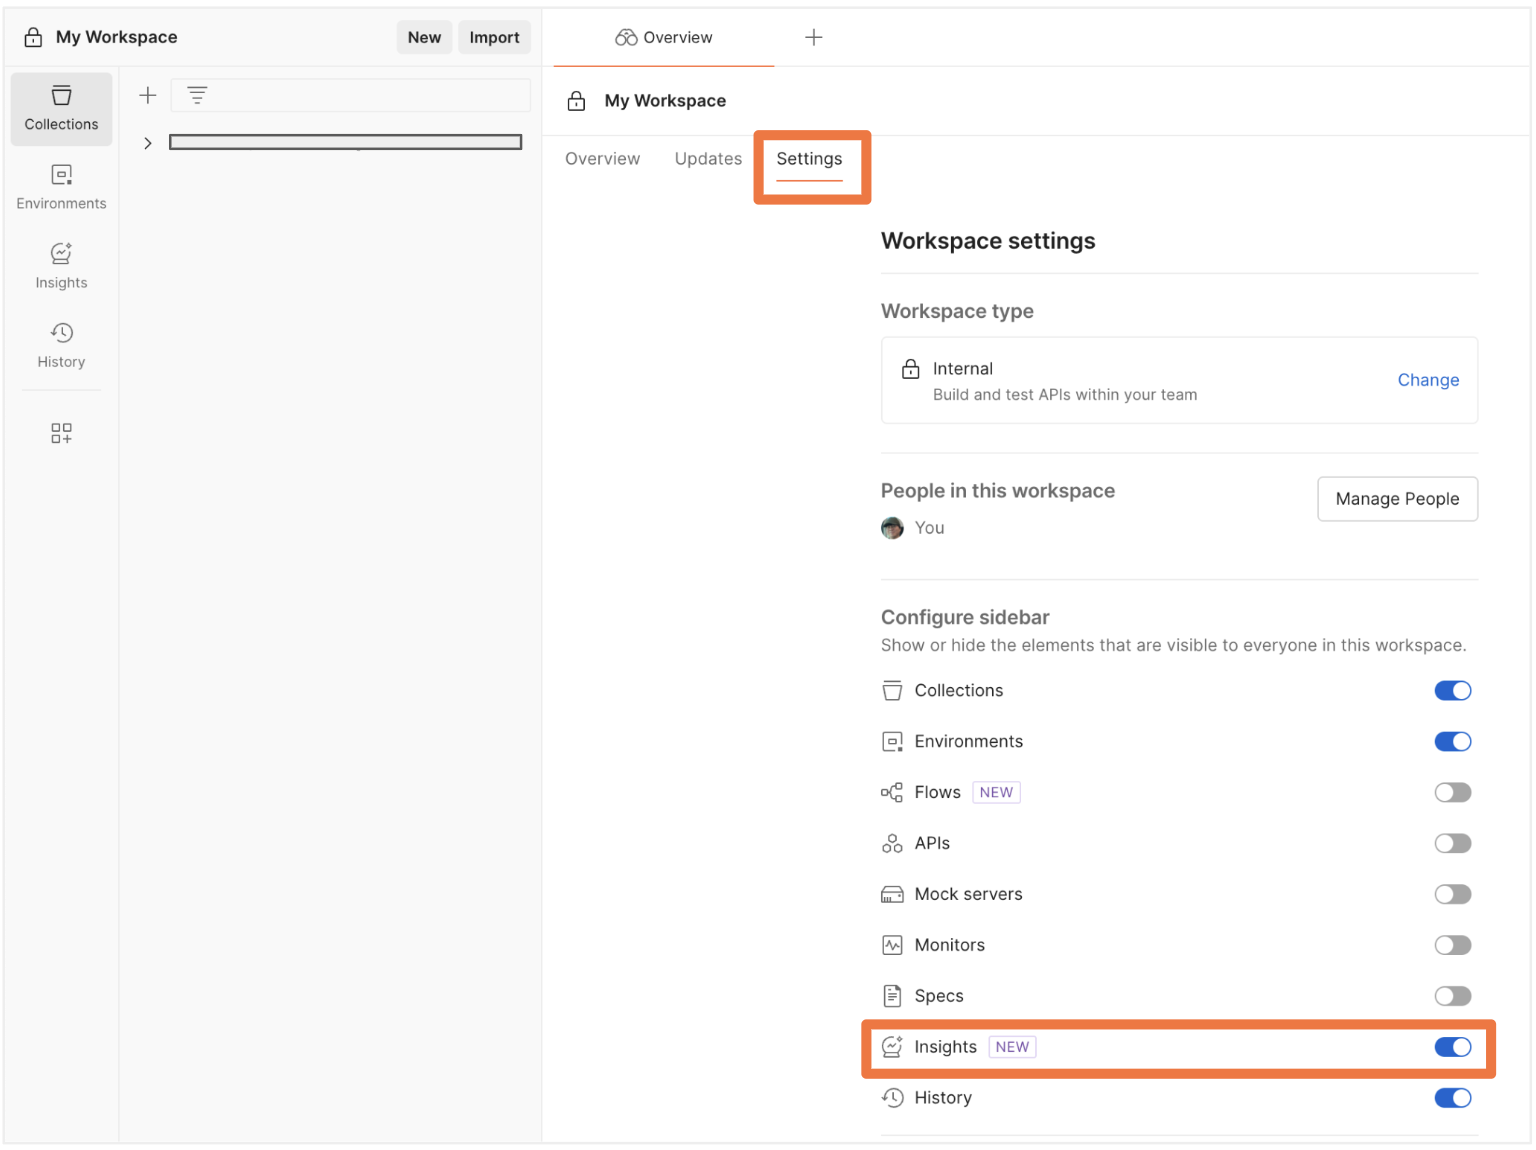Disable the Environments sidebar toggle
This screenshot has height=1150, width=1536.
(x=1453, y=742)
